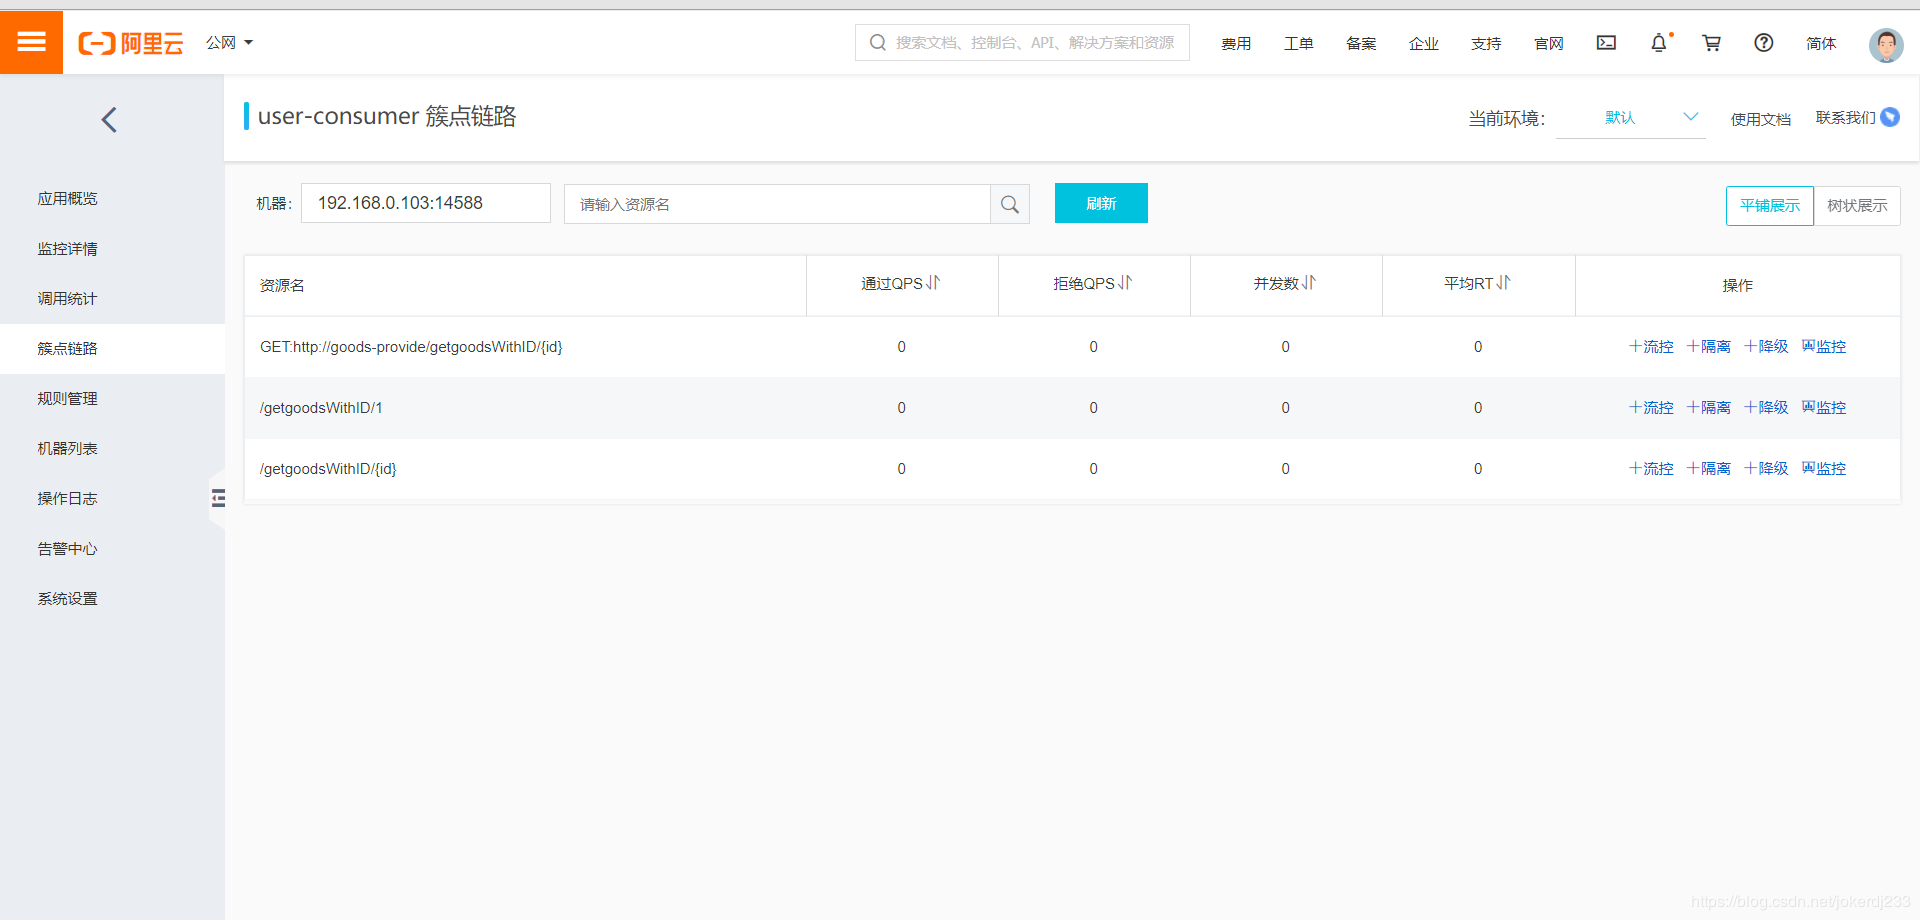
Task: Add 流控 rule for /getgoodsWithID/1
Action: click(1651, 408)
